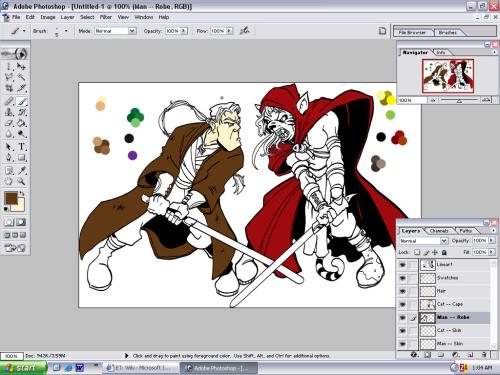Switch to the Channels tab
This screenshot has height=375, width=500.
(x=439, y=231)
